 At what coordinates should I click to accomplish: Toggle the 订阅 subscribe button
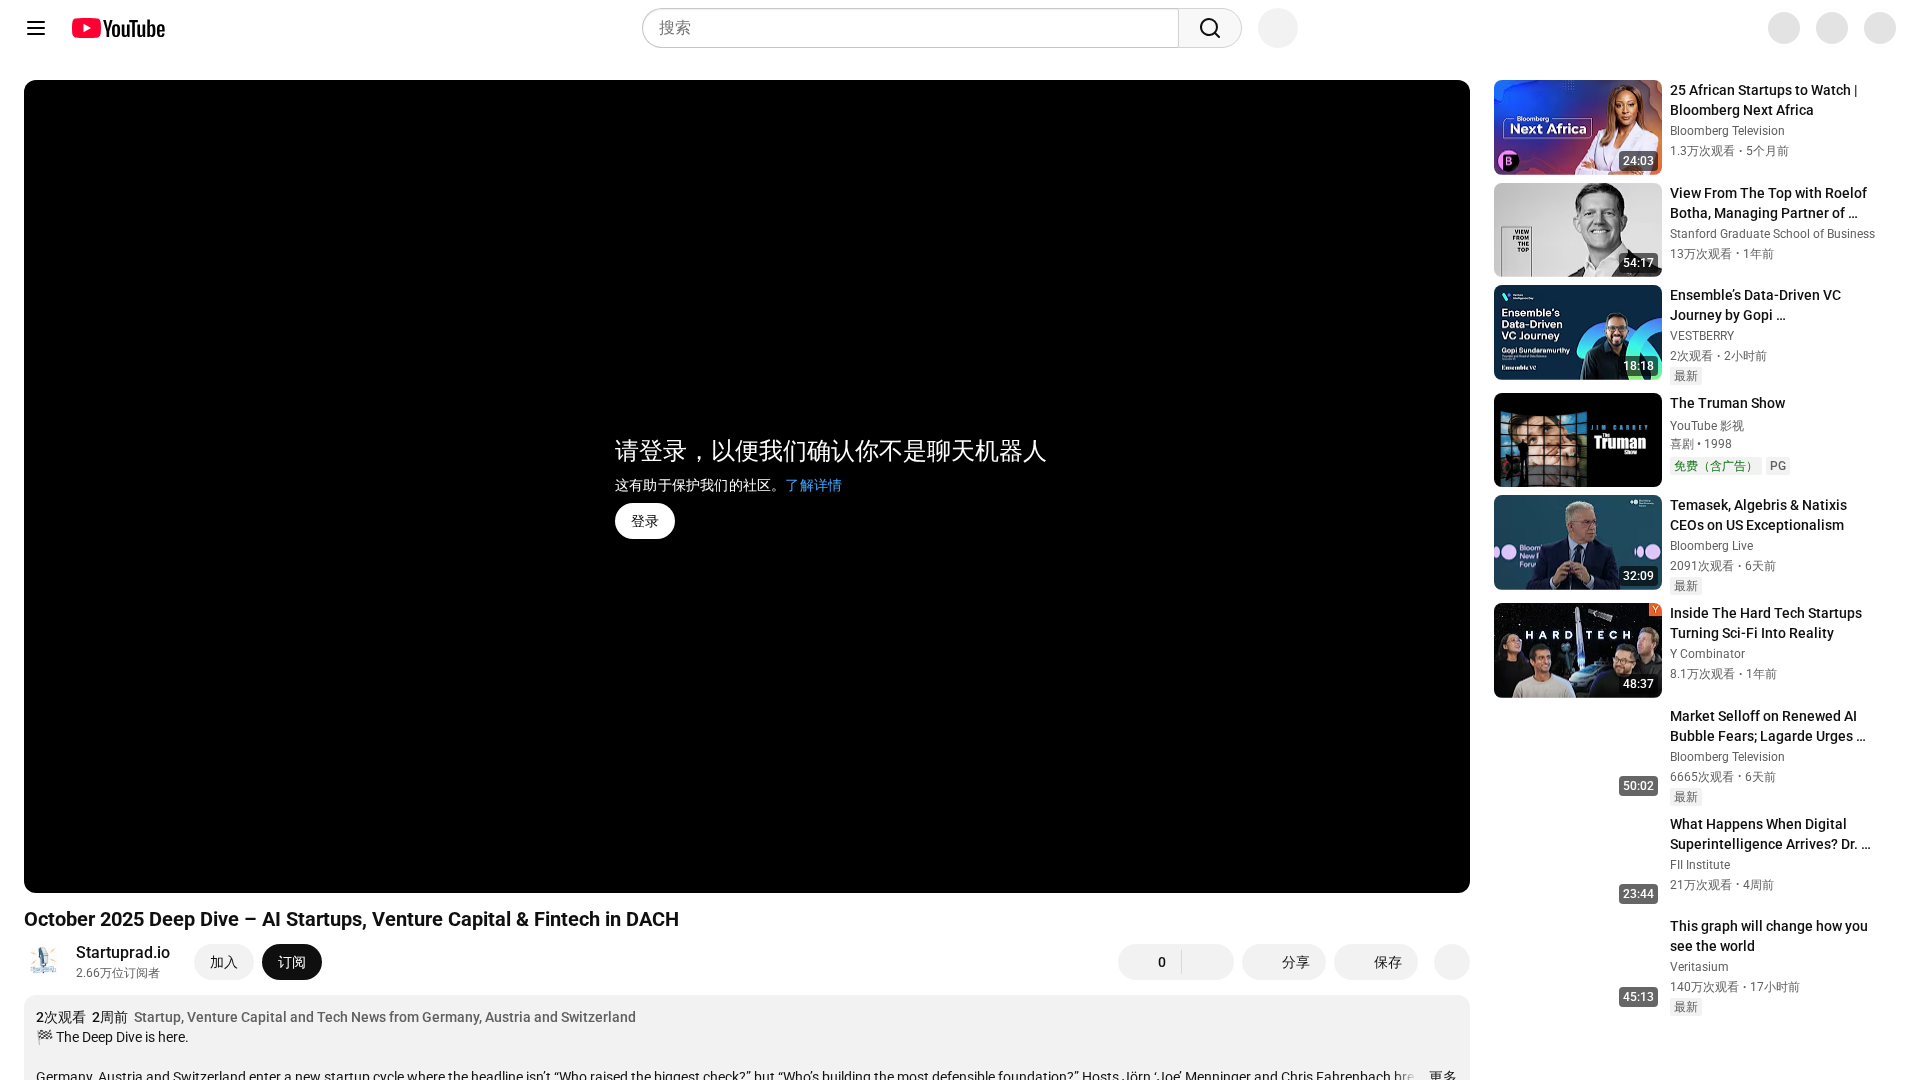click(291, 962)
